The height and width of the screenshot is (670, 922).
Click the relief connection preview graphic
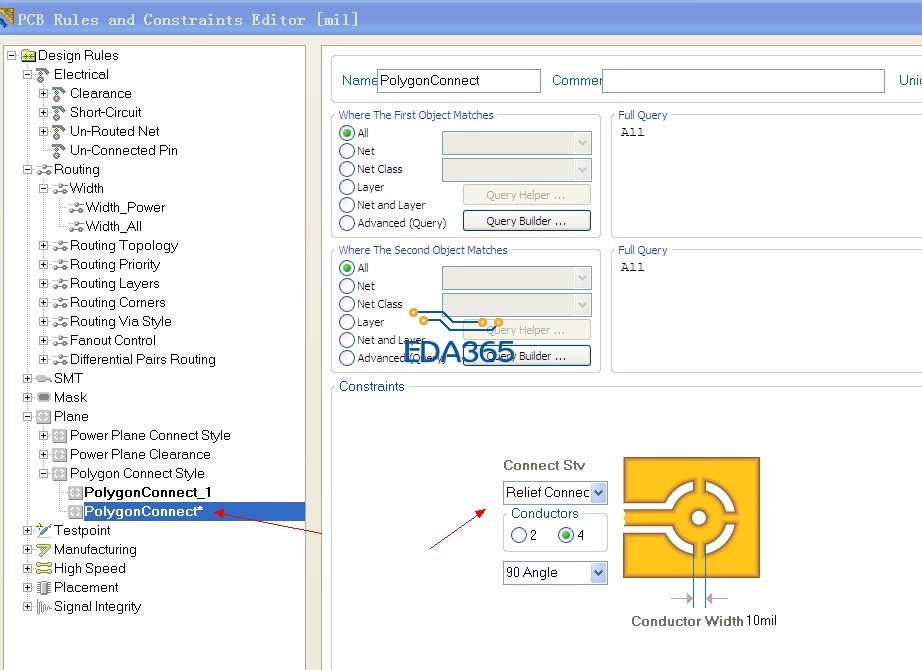[x=692, y=518]
